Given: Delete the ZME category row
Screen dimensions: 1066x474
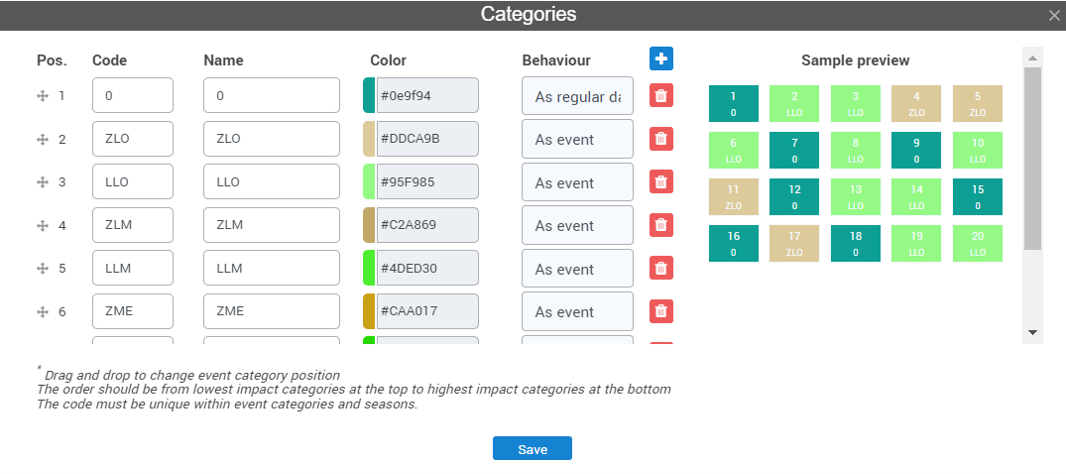Looking at the screenshot, I should click(661, 311).
